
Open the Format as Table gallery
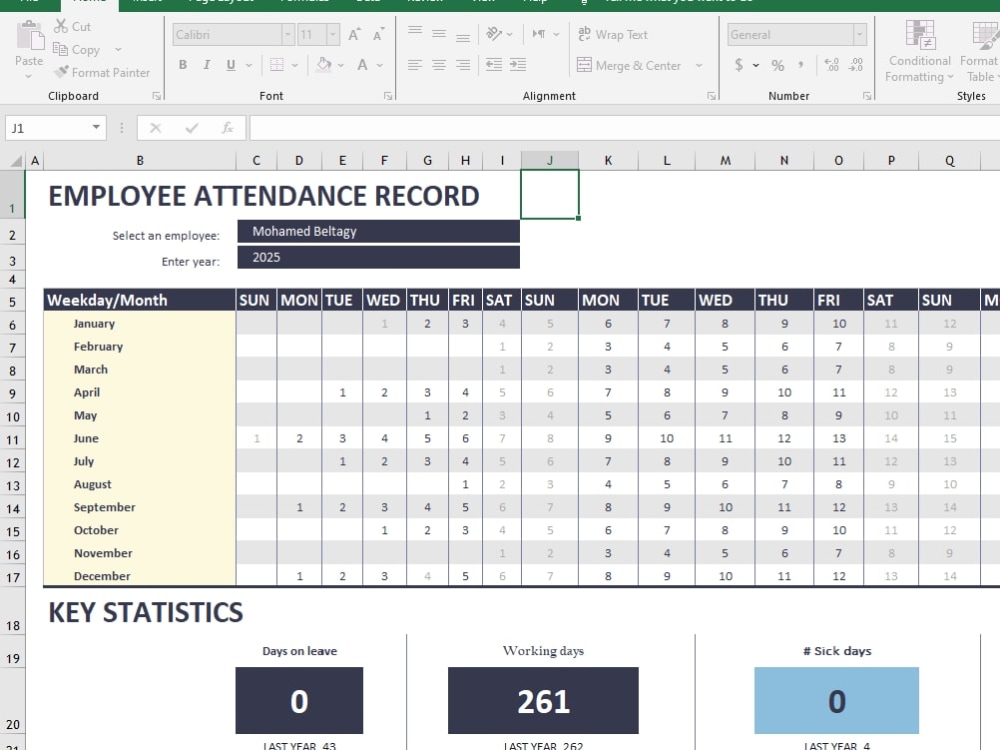pyautogui.click(x=981, y=51)
